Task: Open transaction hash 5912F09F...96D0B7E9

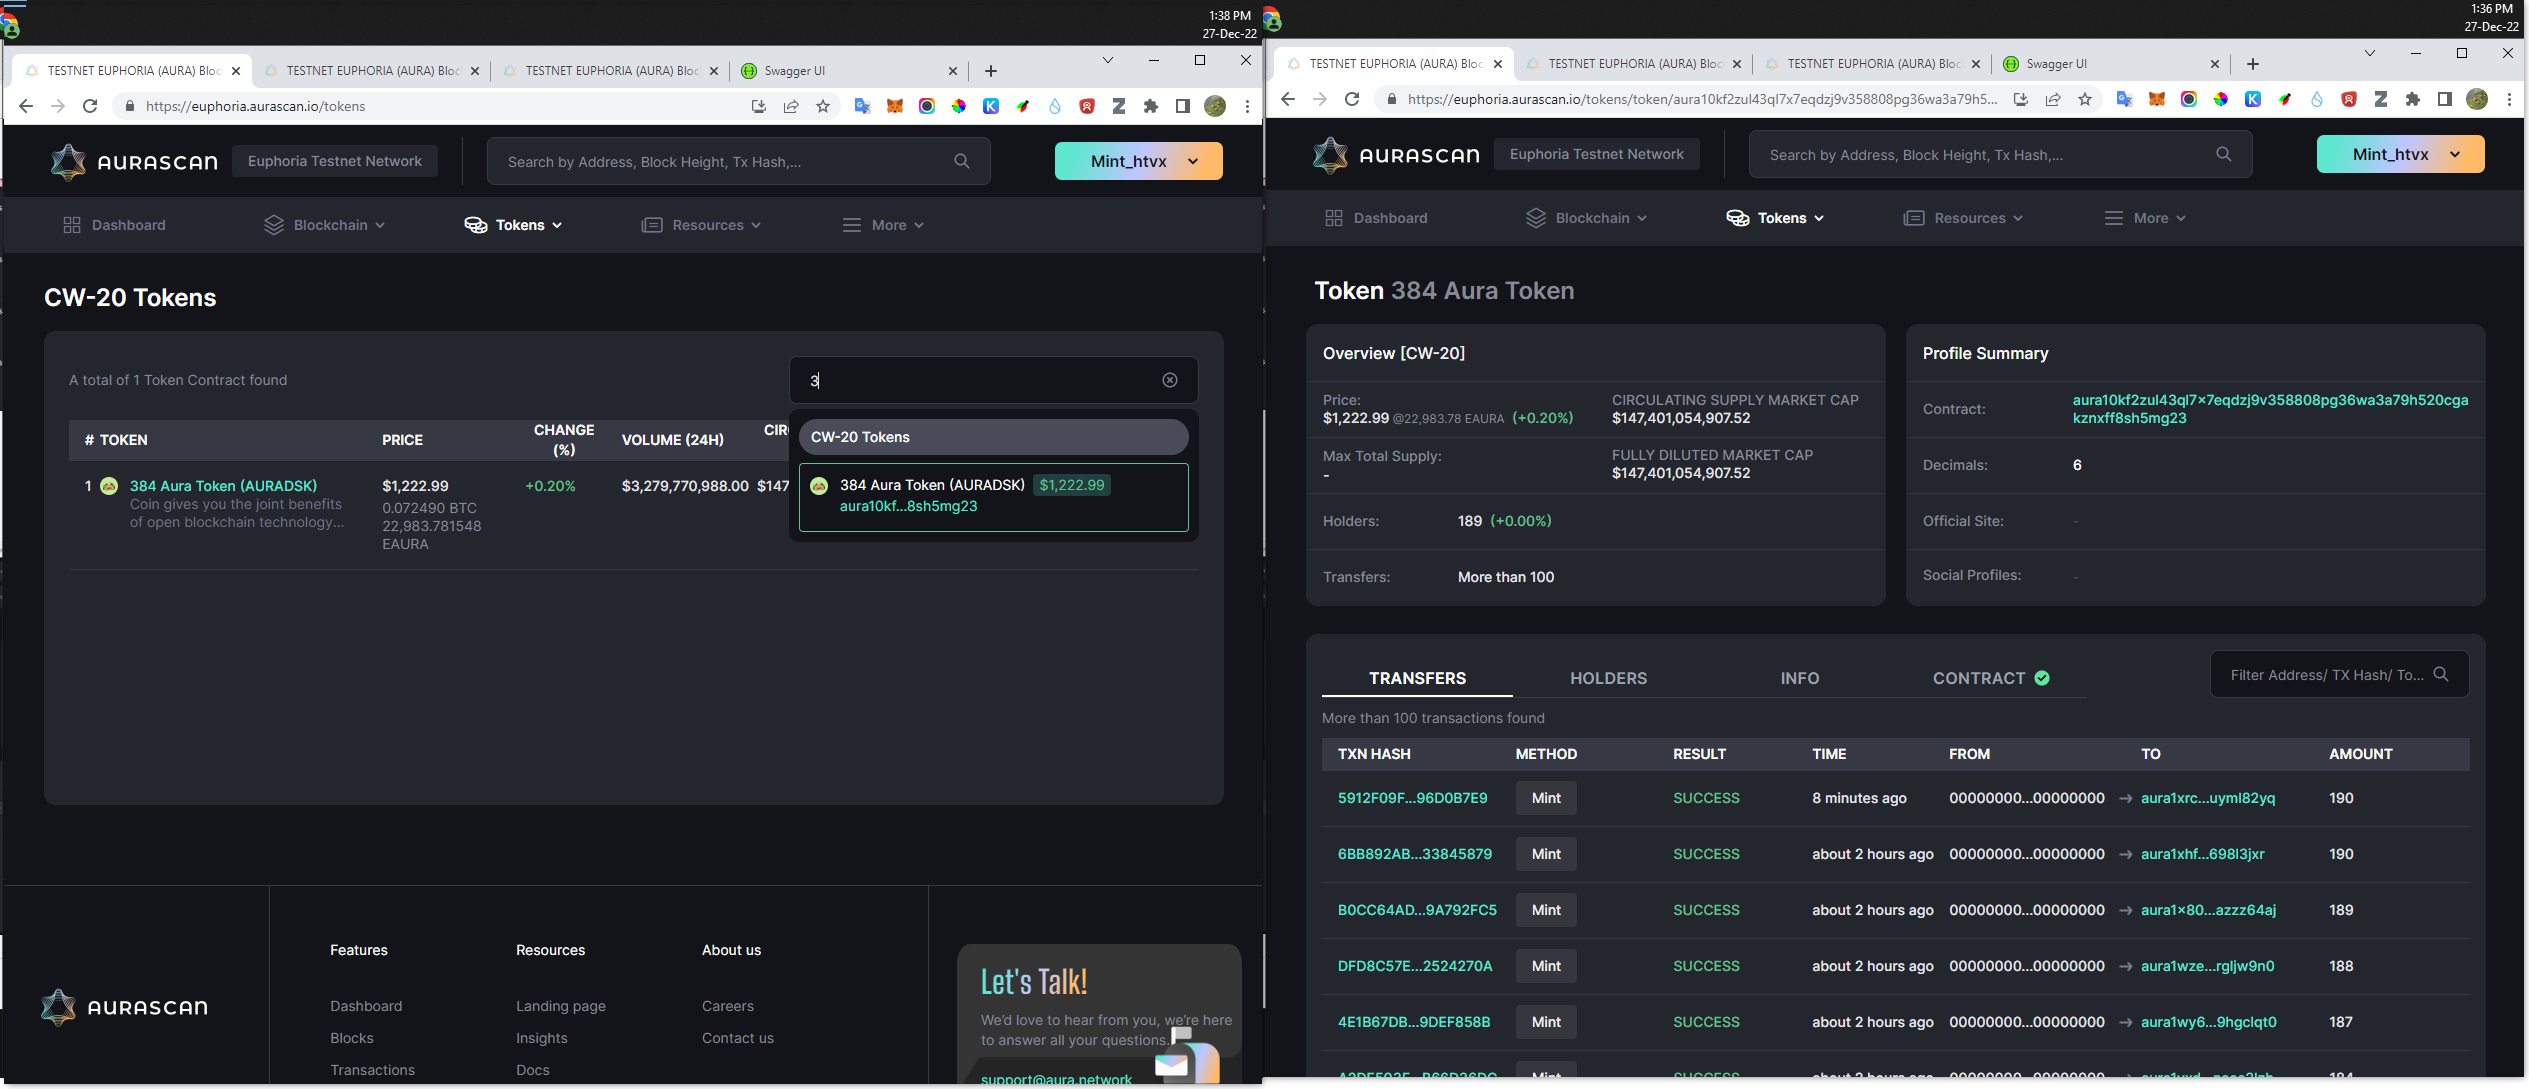Action: pos(1412,798)
